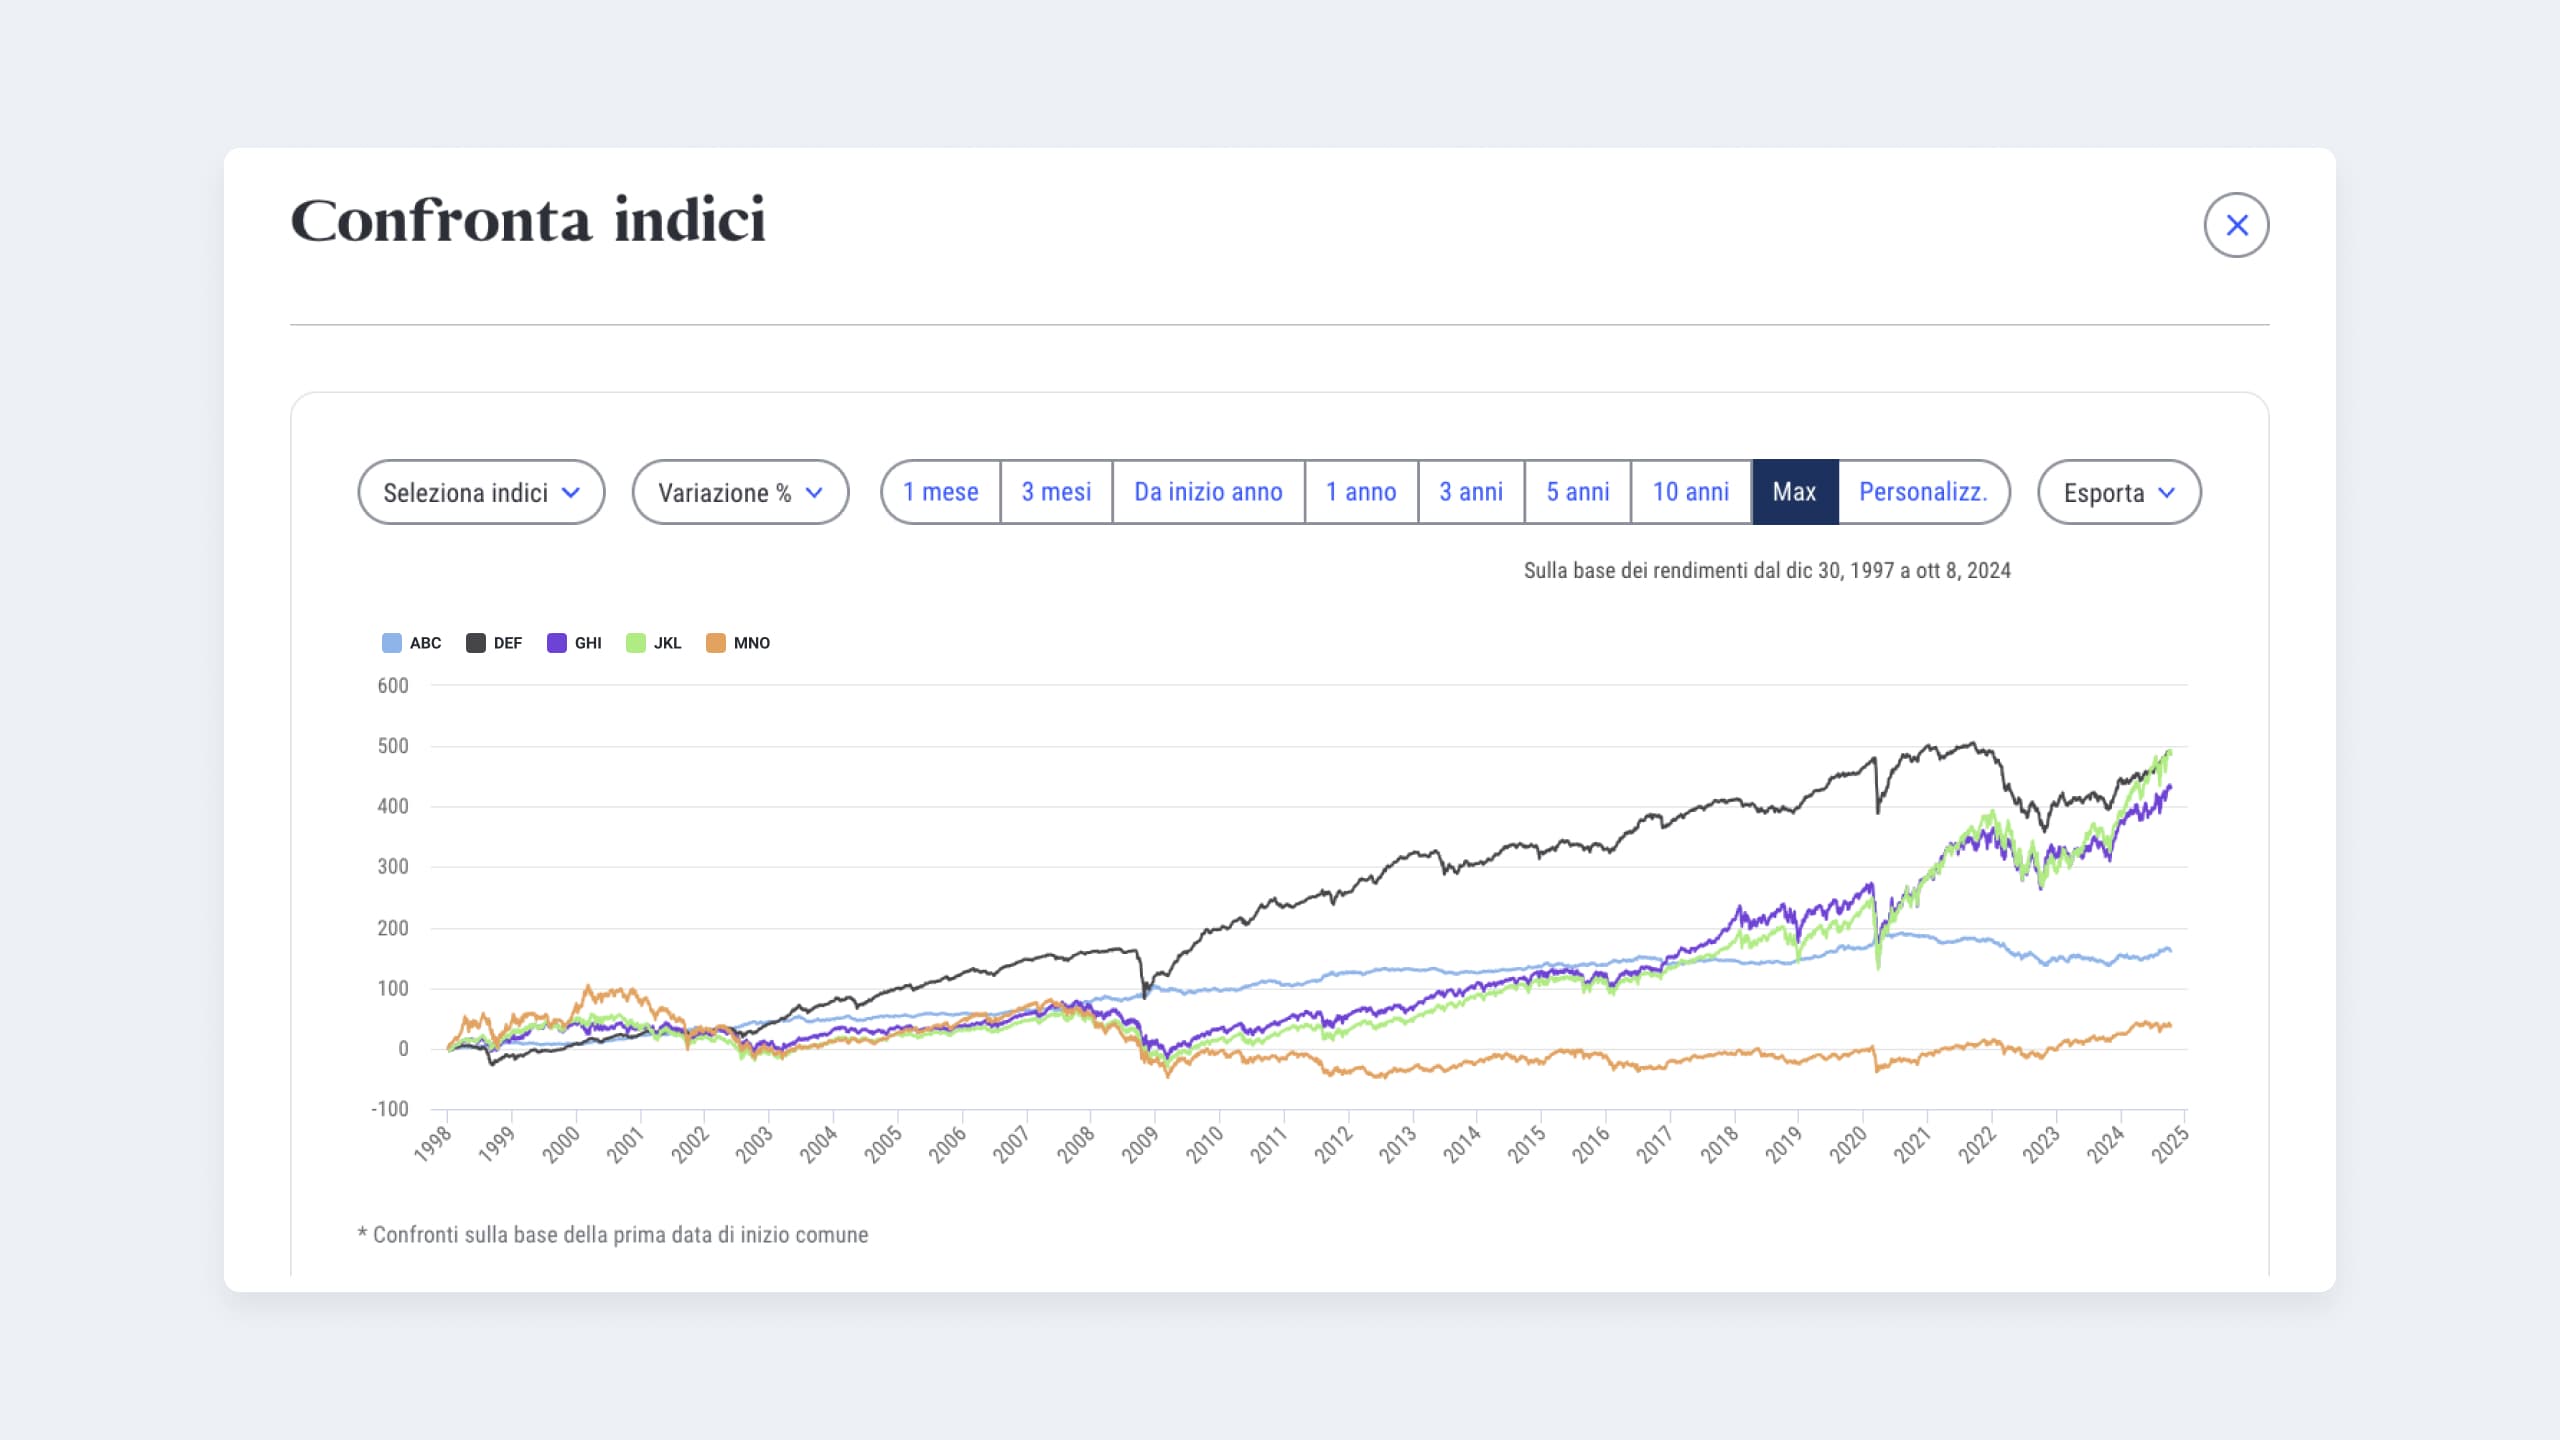This screenshot has width=2560, height=1440.
Task: Toggle the DEF series in legend
Action: (x=476, y=643)
